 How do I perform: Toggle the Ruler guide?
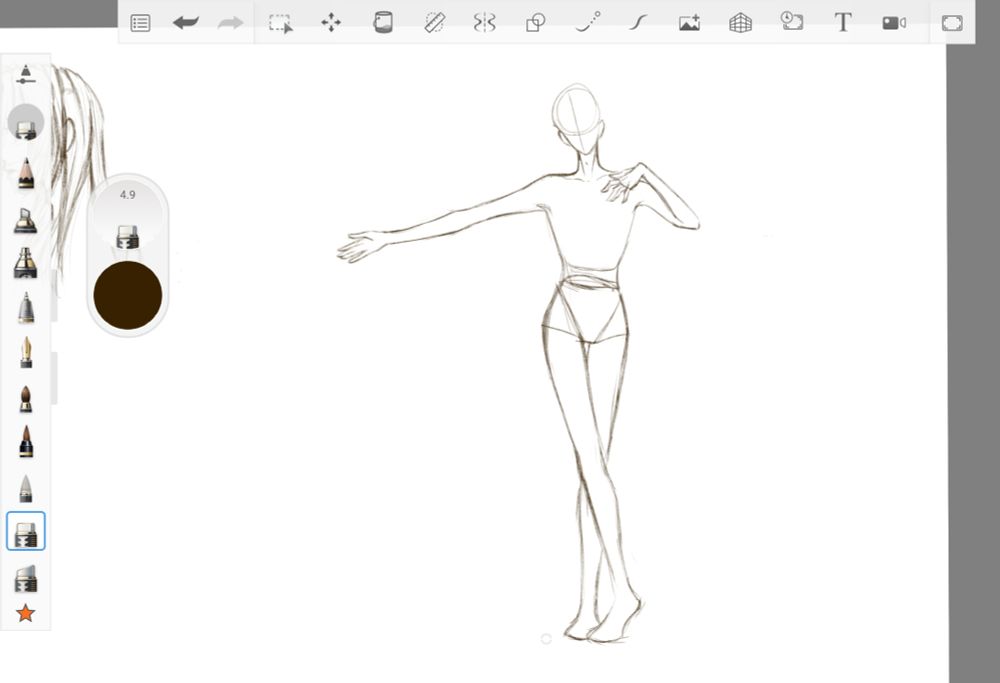pyautogui.click(x=434, y=22)
